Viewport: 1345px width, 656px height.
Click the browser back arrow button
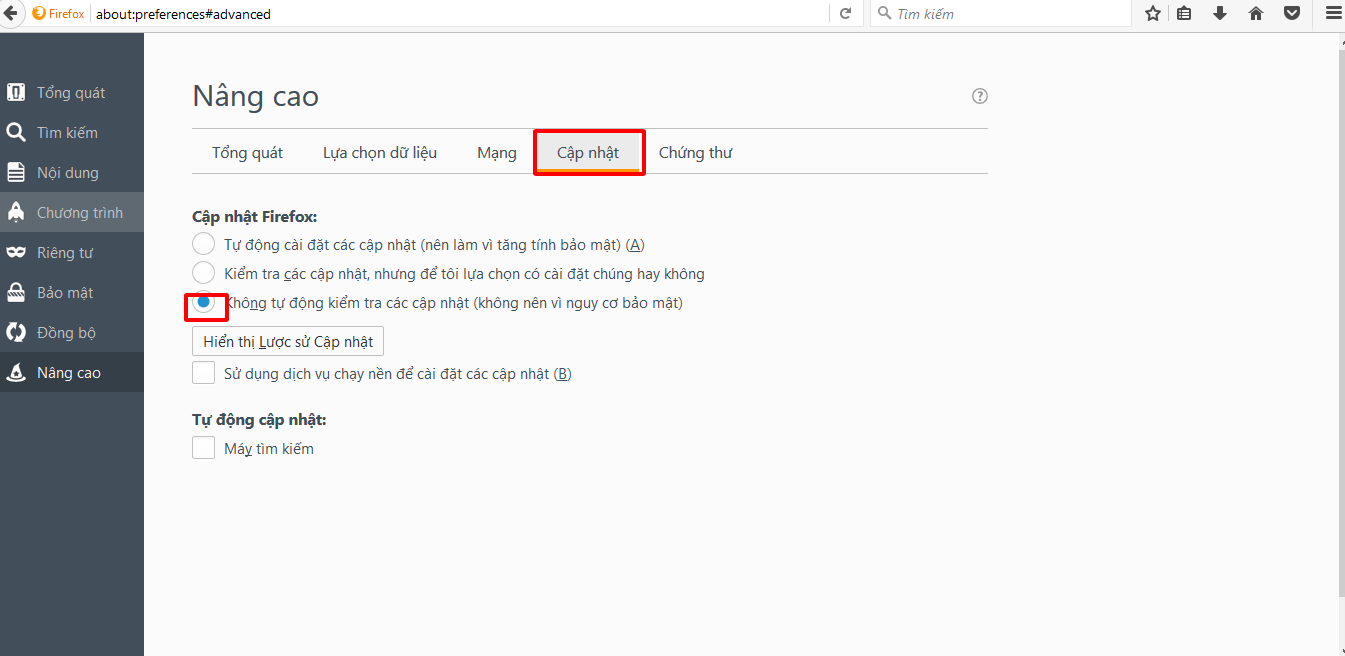[x=9, y=13]
